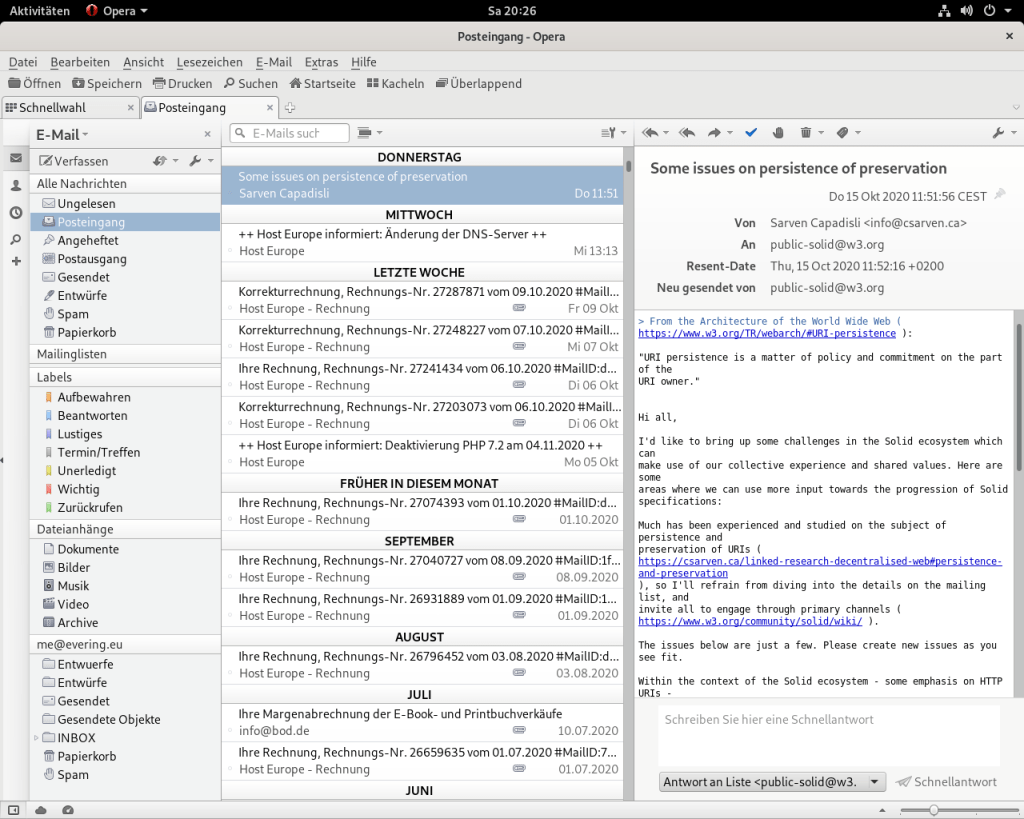Open the Lesezeichen menu
This screenshot has width=1024, height=819.
point(209,62)
